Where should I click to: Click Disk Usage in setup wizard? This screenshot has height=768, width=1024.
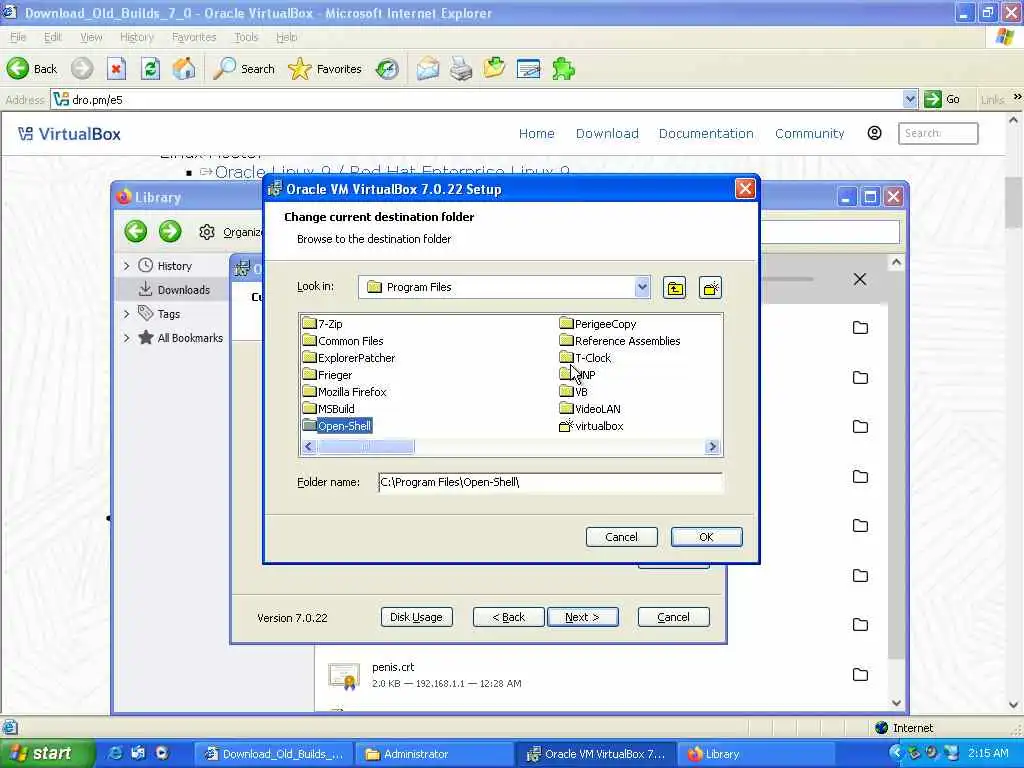coord(417,617)
